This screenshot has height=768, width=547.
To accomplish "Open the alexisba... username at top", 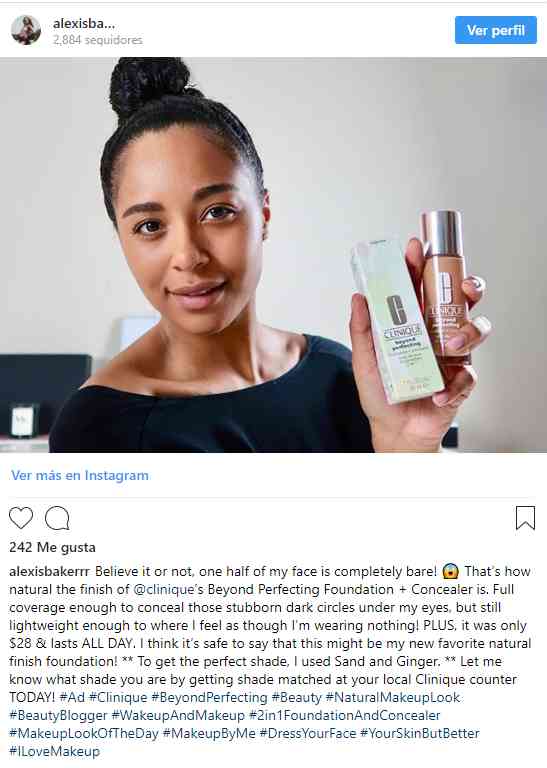I will tap(84, 23).
